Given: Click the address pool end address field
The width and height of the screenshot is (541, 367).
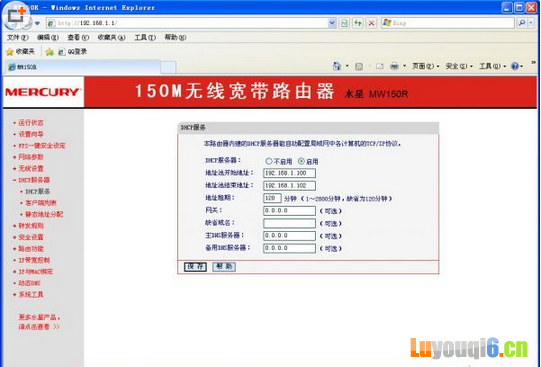Looking at the screenshot, I should (289, 185).
